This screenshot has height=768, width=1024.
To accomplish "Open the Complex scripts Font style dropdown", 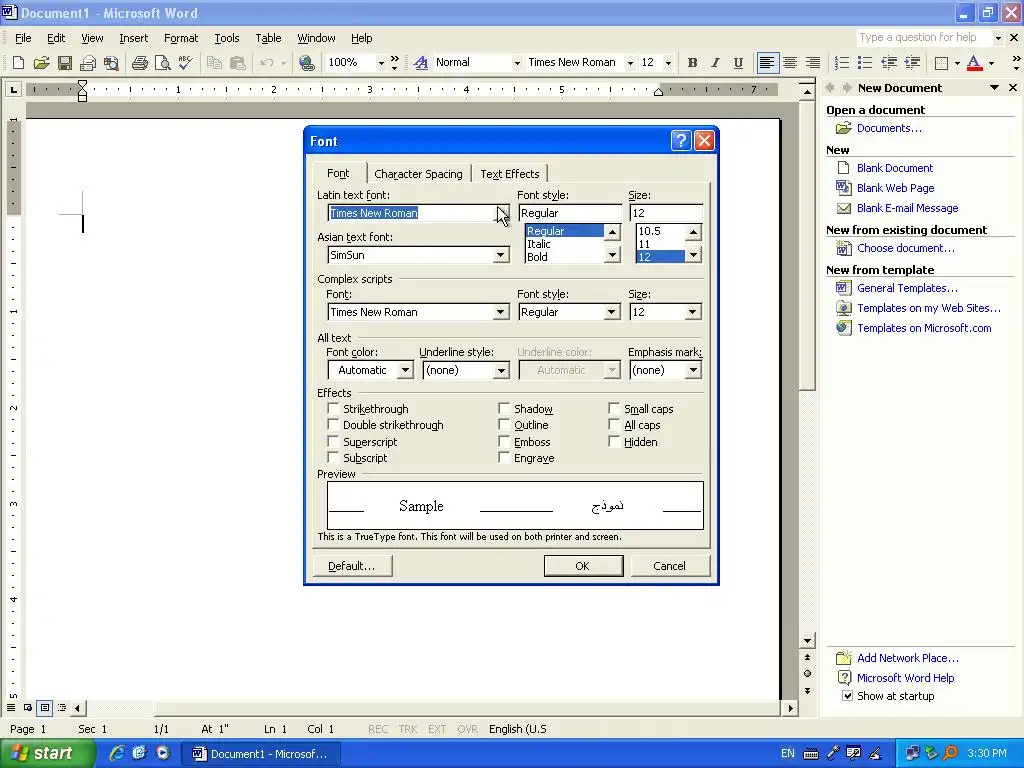I will point(612,312).
